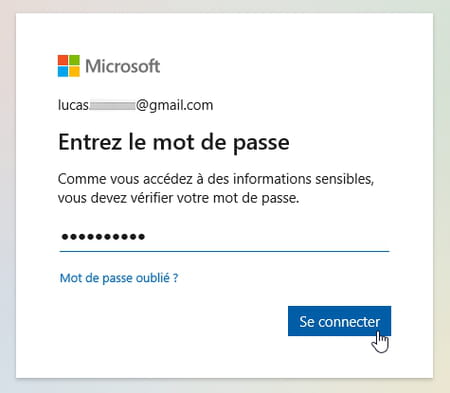
Task: Click the blue square in Microsoft logo
Action: 63,71
